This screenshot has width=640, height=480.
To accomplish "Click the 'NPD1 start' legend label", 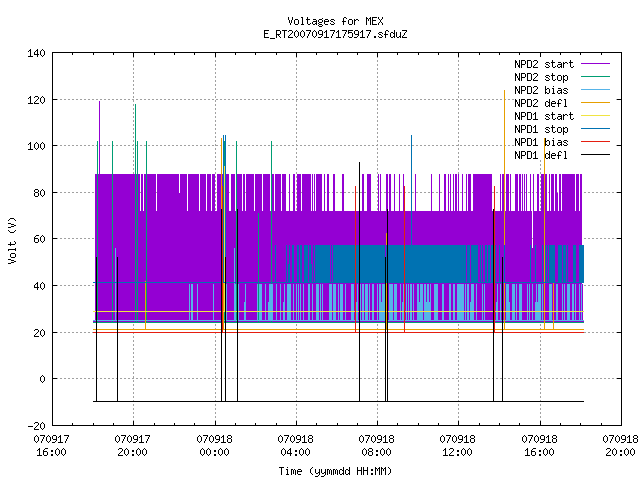I will (x=544, y=116).
